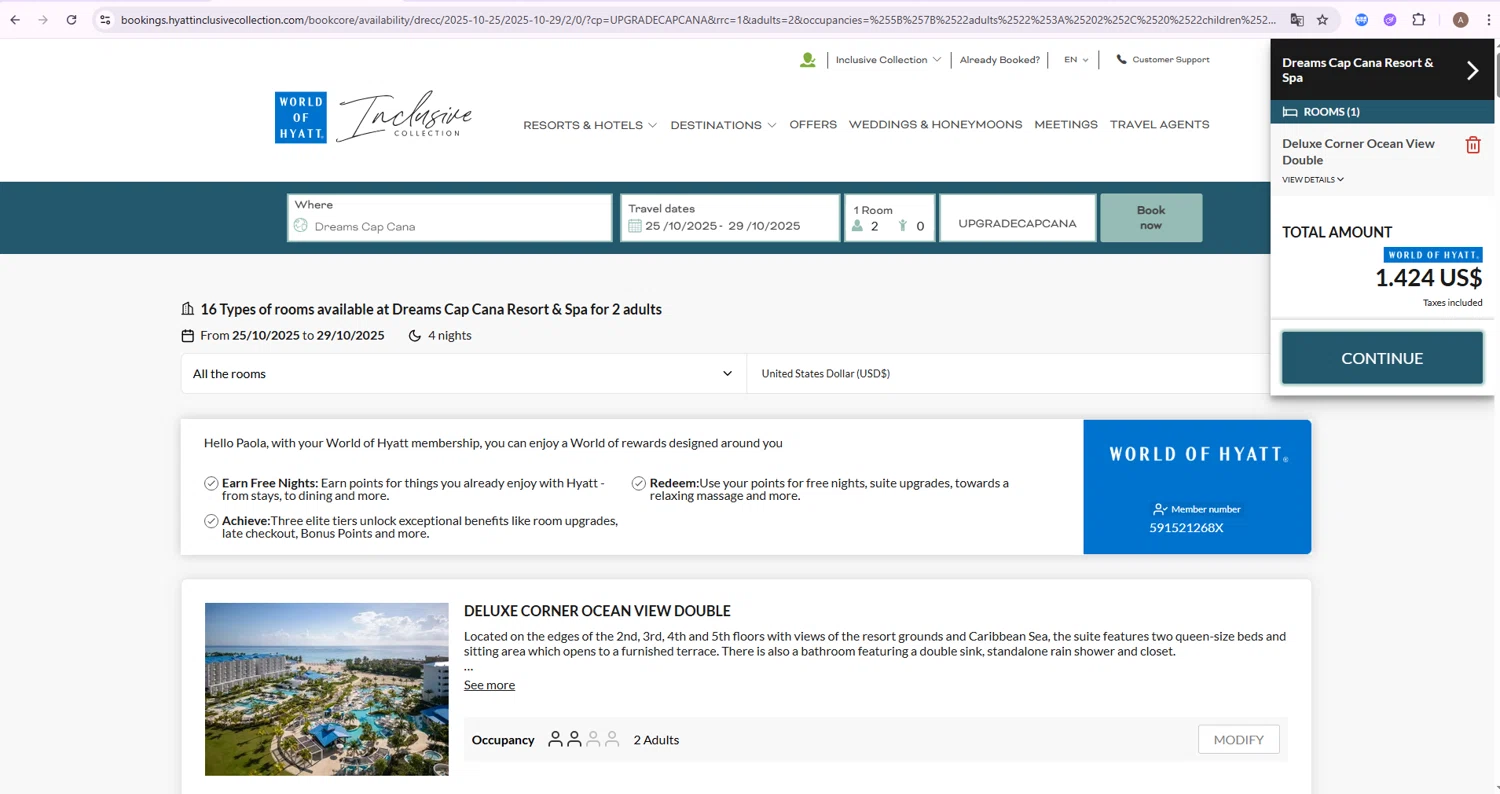
Task: Click the Already Booked? link
Action: click(x=1000, y=60)
